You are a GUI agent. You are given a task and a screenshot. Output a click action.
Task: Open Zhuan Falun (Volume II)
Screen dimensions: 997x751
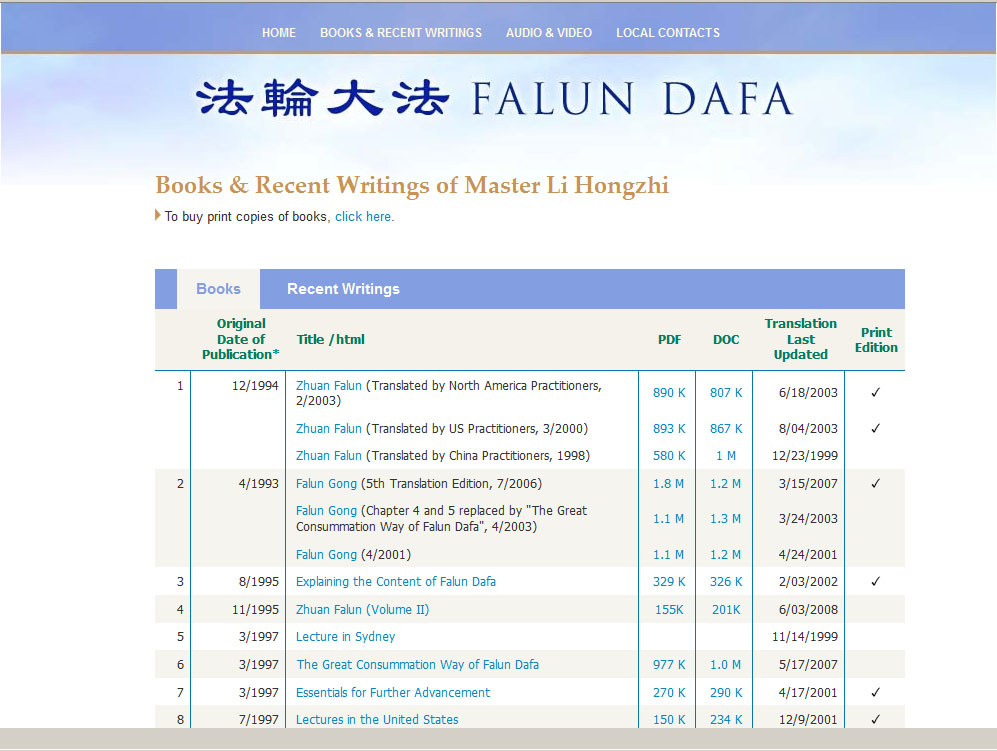click(362, 609)
